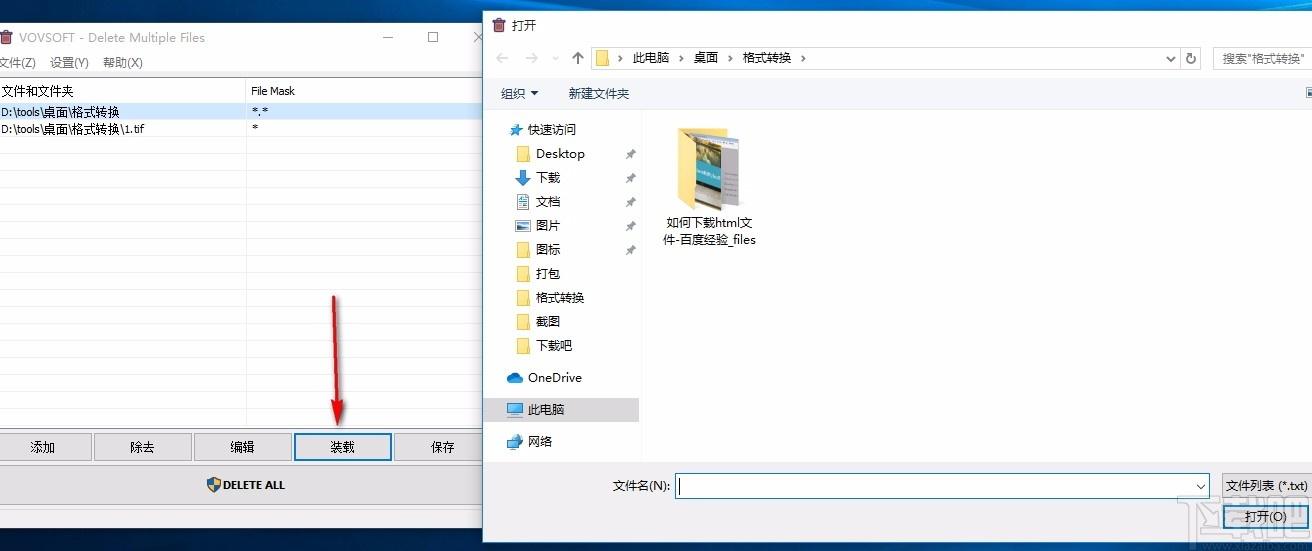Click the 装载 button
Screen dimensions: 1312x551
[342, 447]
